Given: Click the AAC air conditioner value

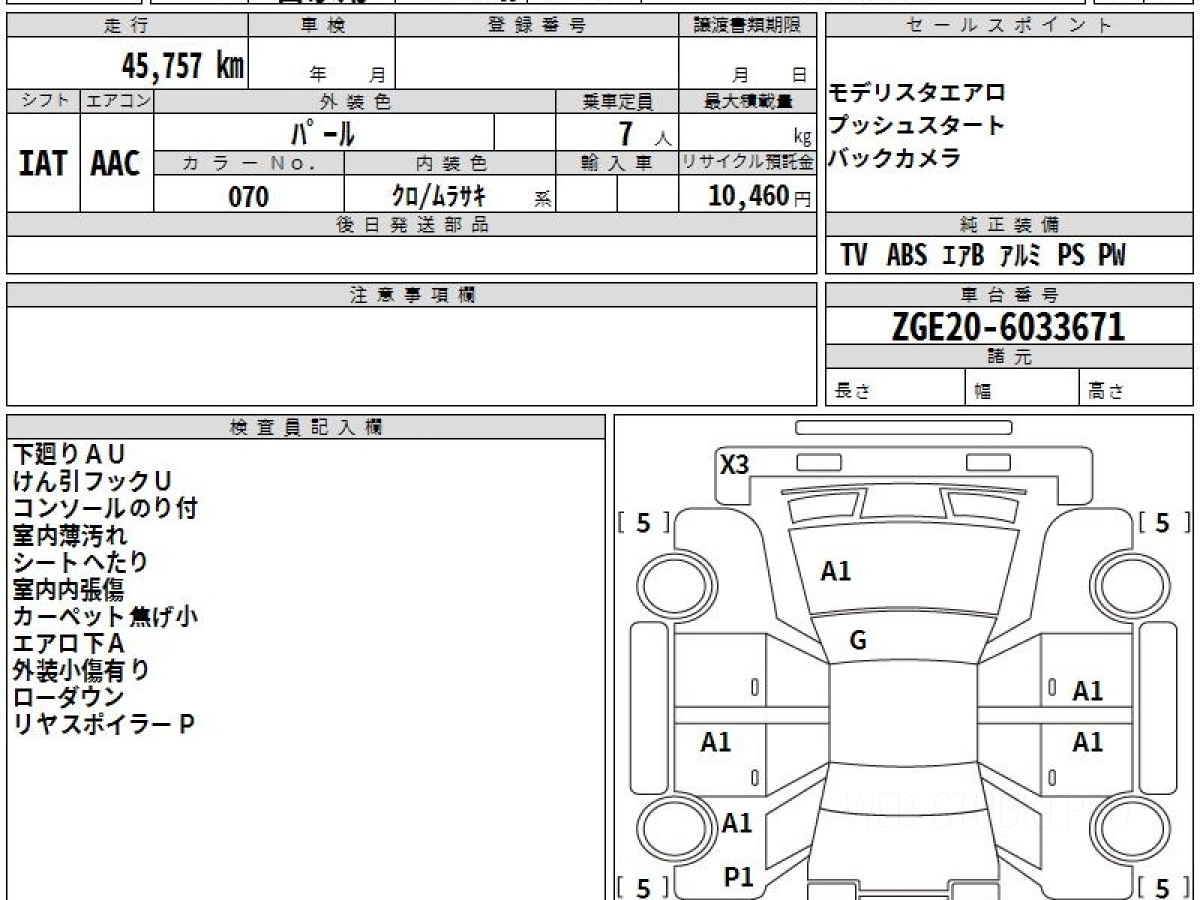Looking at the screenshot, I should pyautogui.click(x=116, y=163).
